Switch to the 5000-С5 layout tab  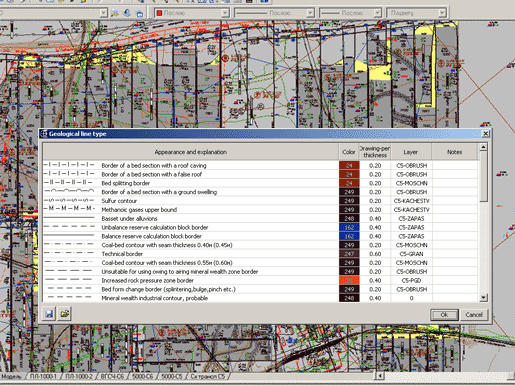point(172,376)
